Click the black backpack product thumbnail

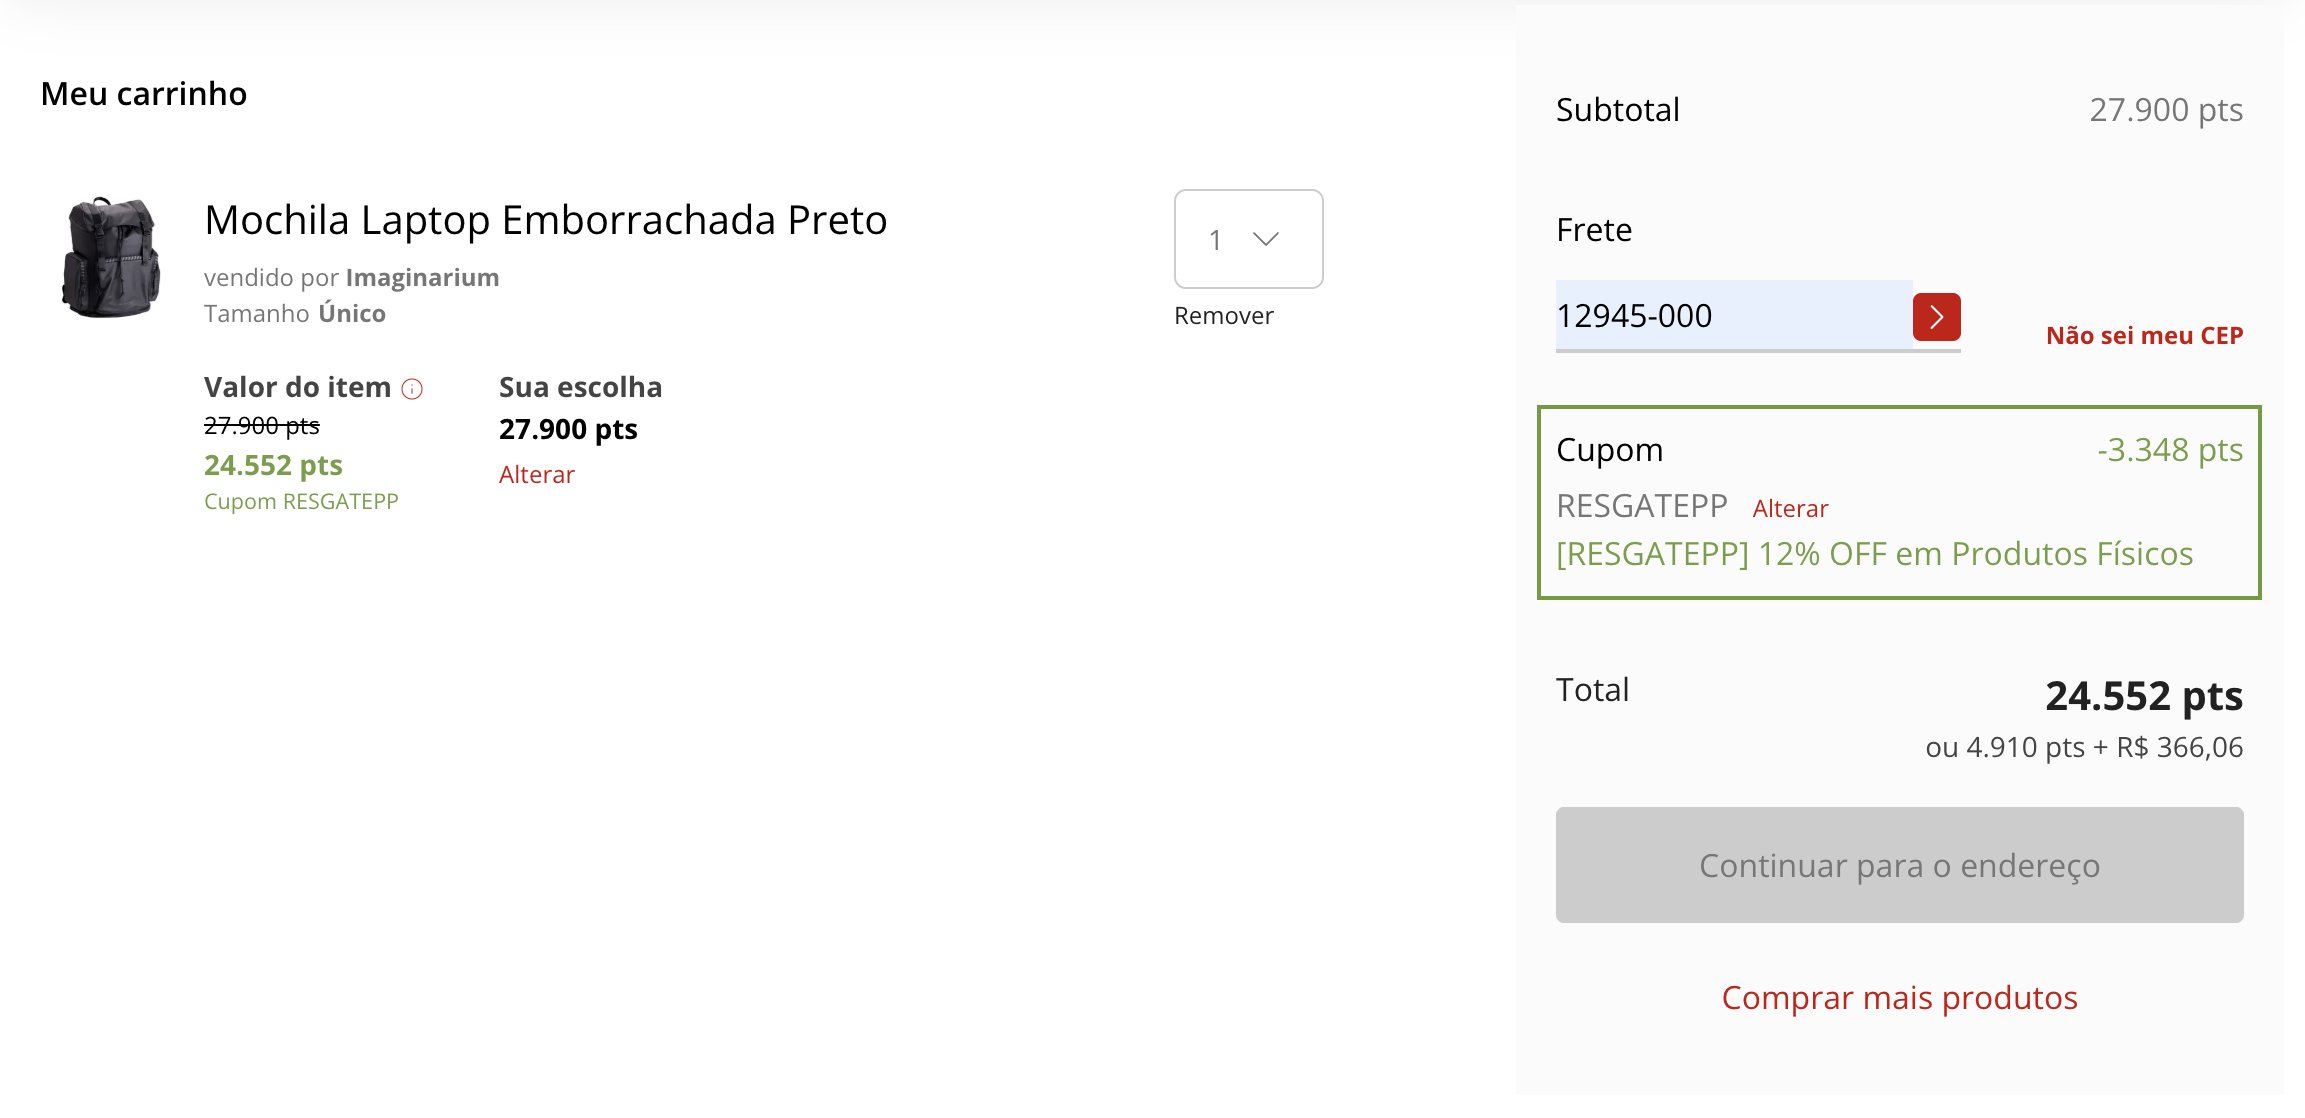tap(111, 258)
